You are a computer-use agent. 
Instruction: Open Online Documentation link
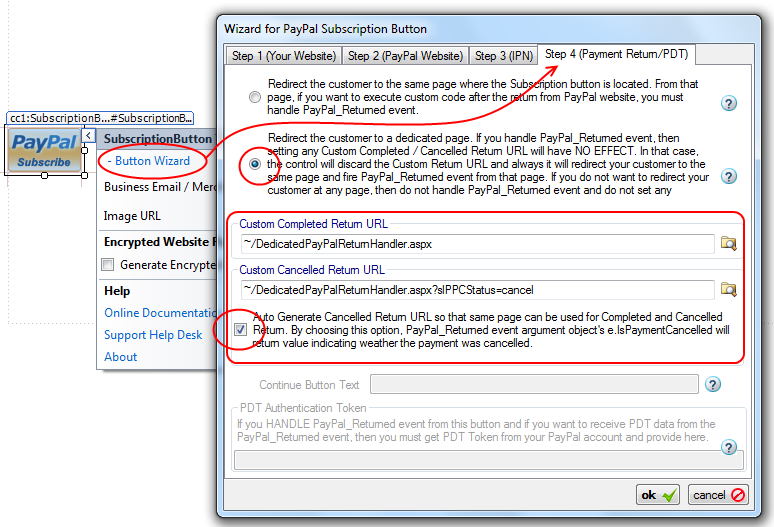(x=160, y=313)
